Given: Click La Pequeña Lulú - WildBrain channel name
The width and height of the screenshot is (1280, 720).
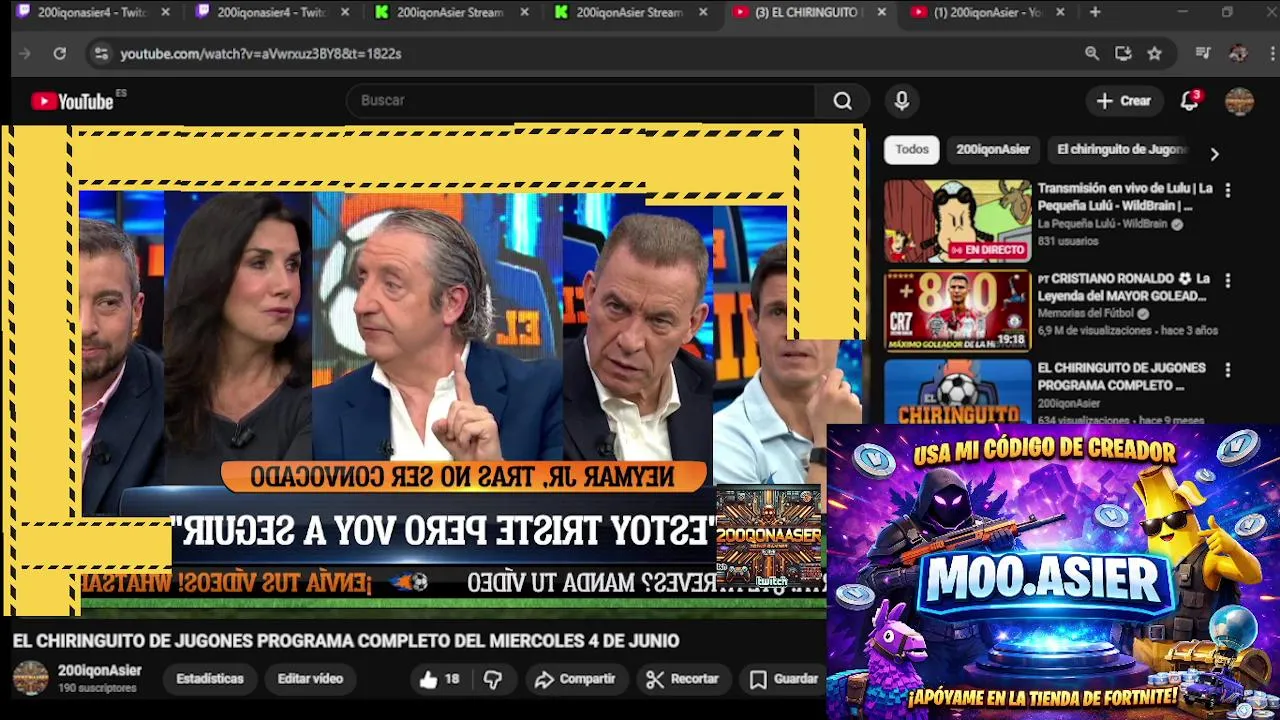Looking at the screenshot, I should [1102, 224].
